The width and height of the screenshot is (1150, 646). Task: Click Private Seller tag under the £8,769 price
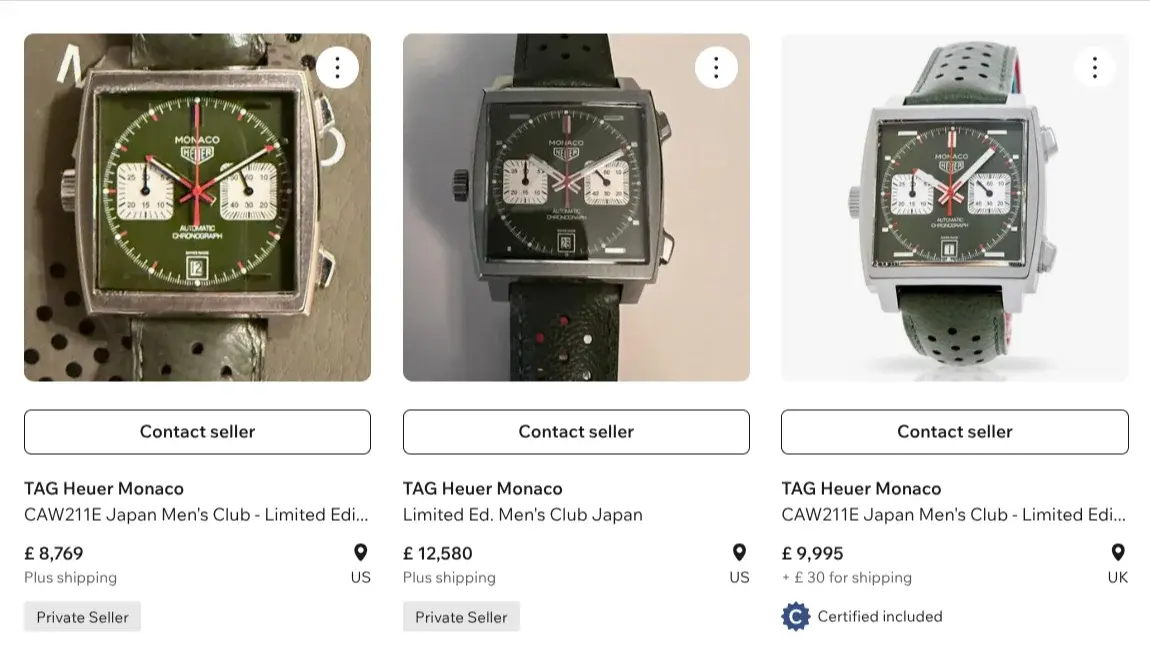point(82,617)
